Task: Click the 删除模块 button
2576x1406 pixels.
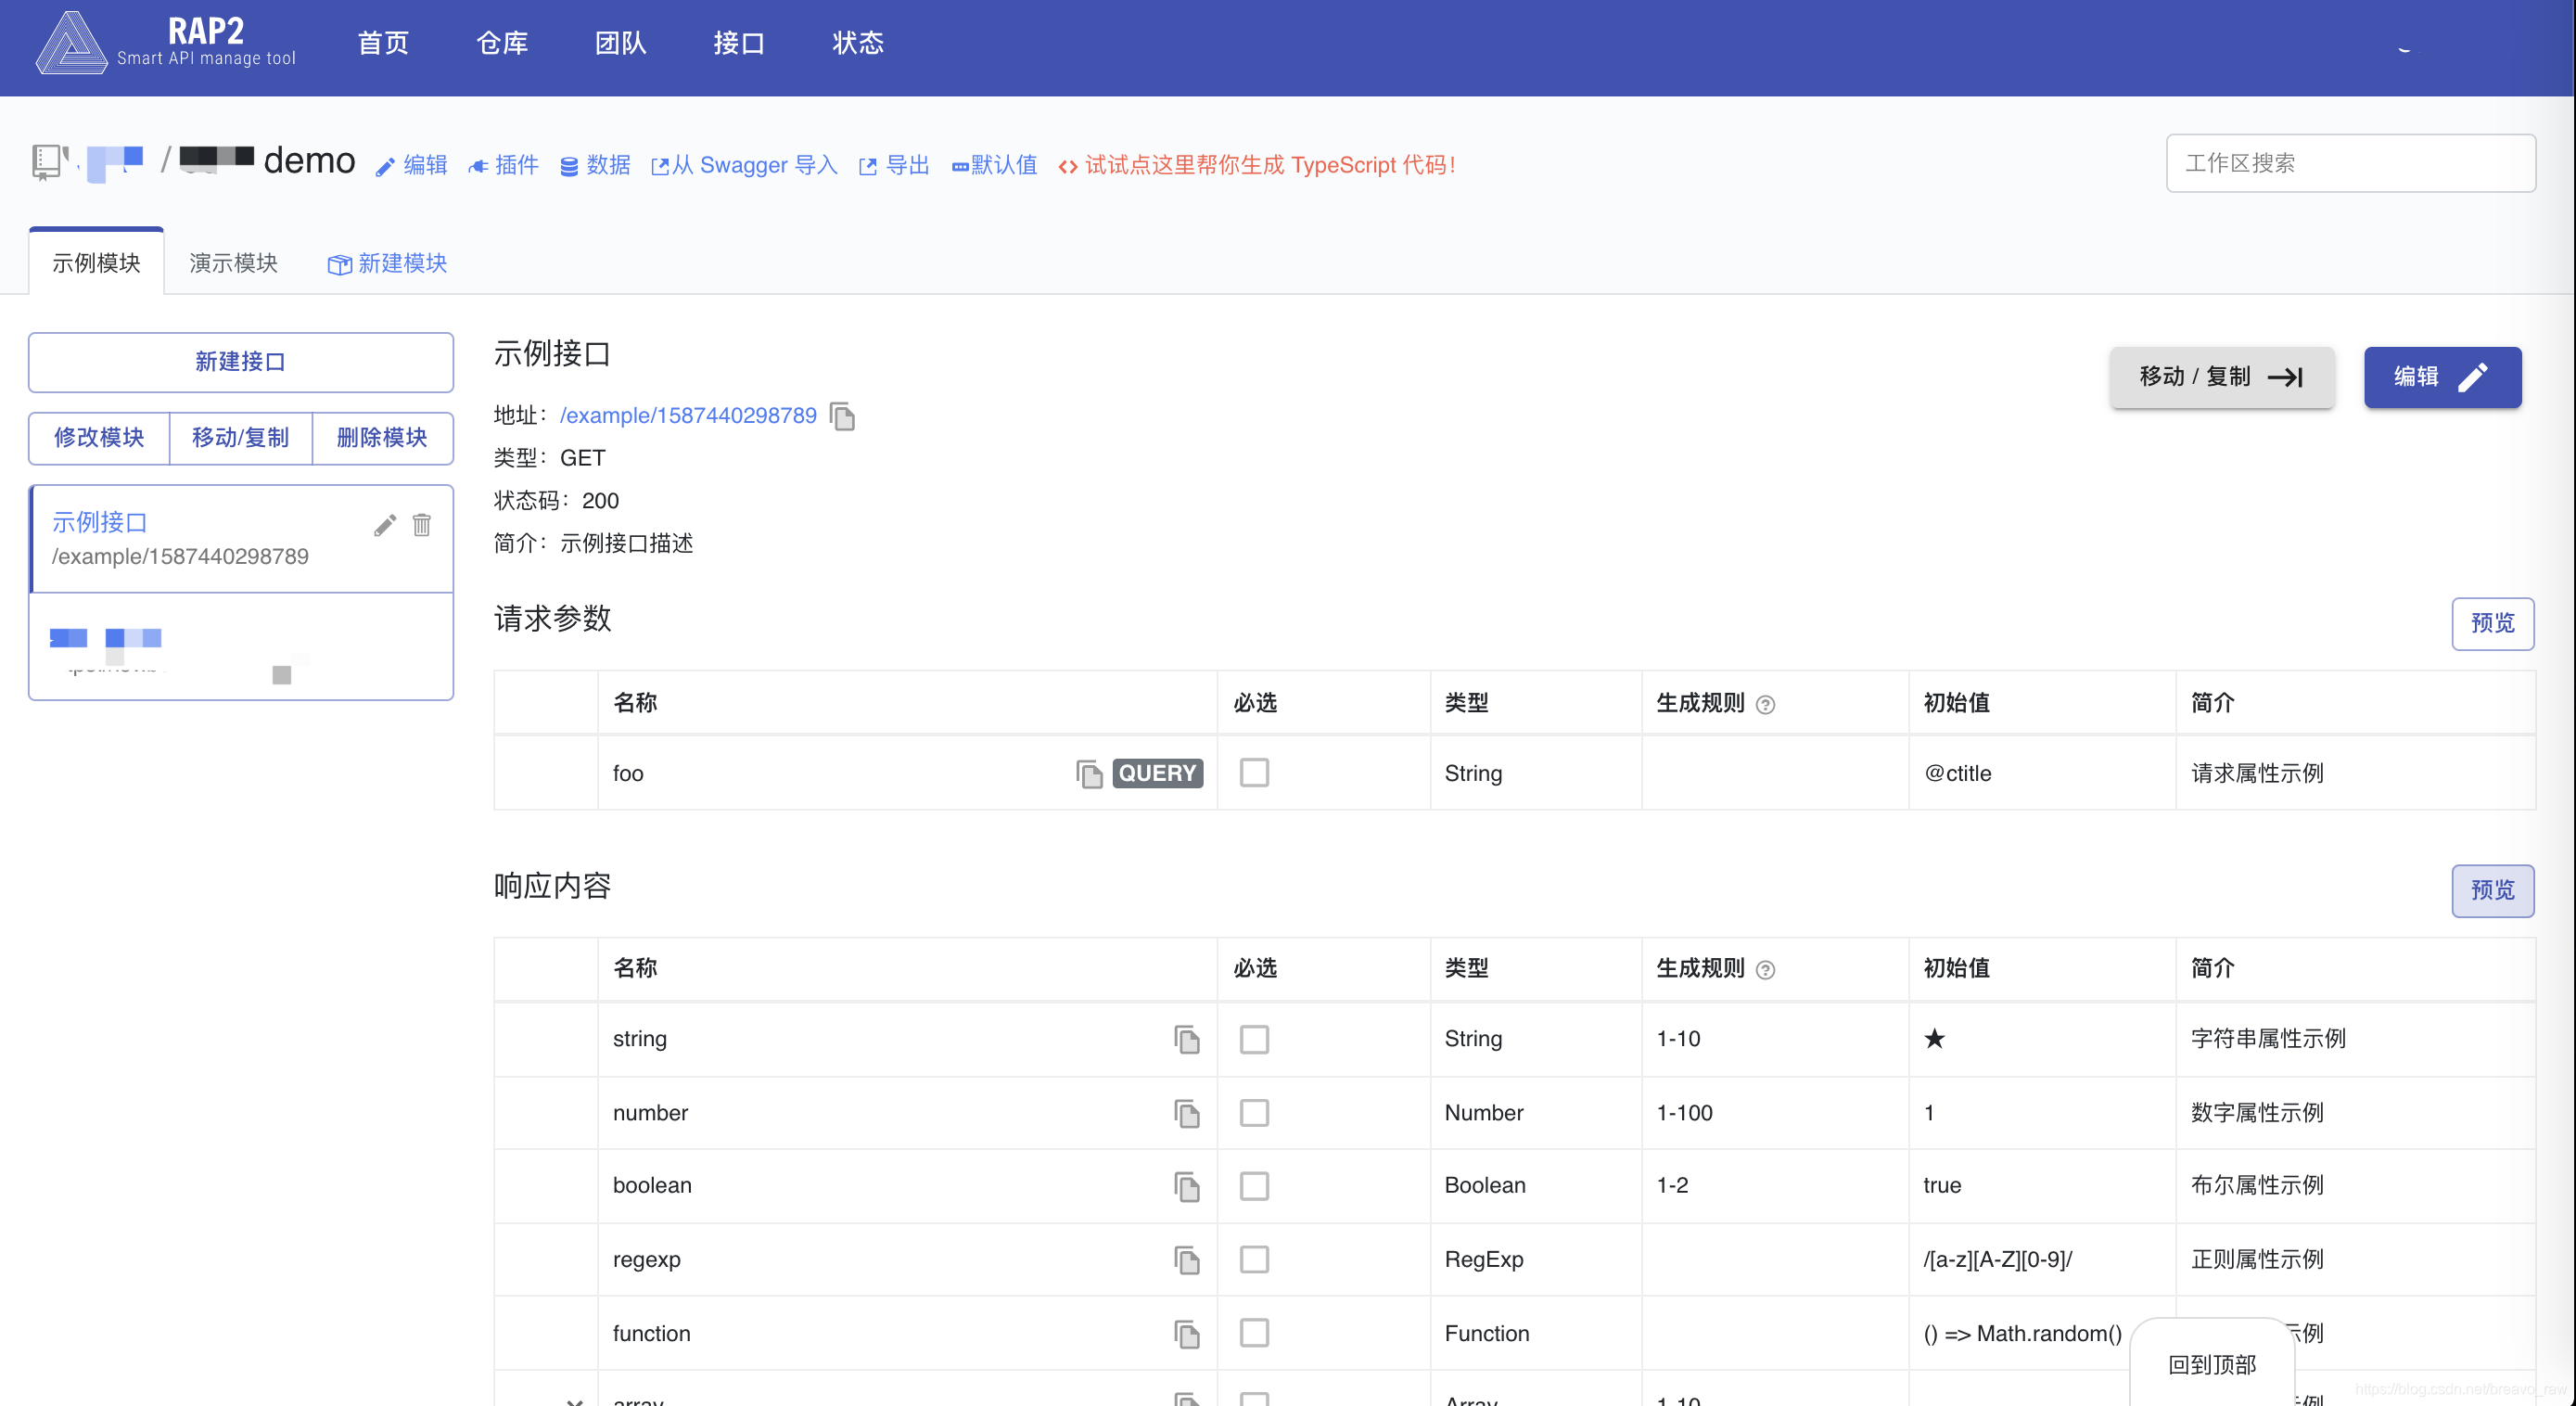Action: coord(382,438)
